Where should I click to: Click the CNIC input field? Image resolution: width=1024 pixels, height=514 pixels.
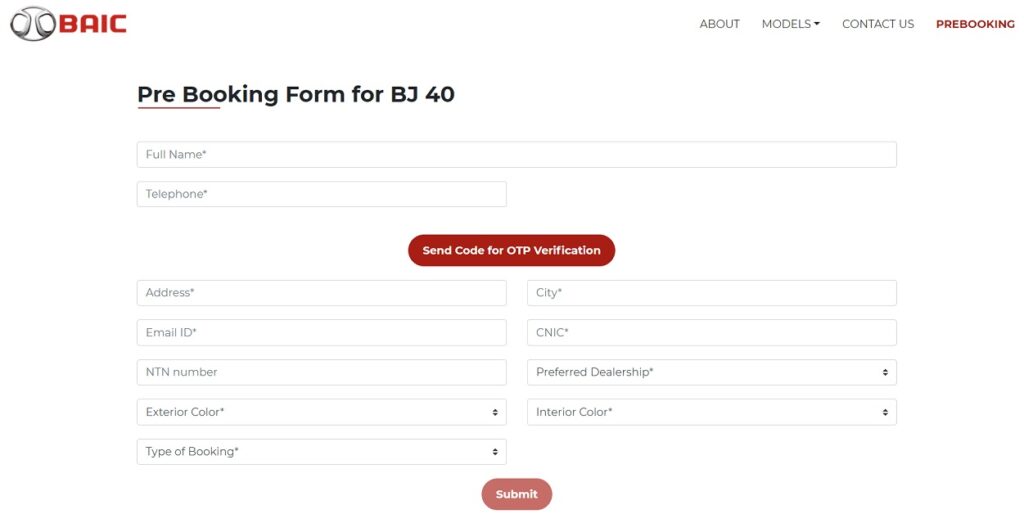coord(712,332)
